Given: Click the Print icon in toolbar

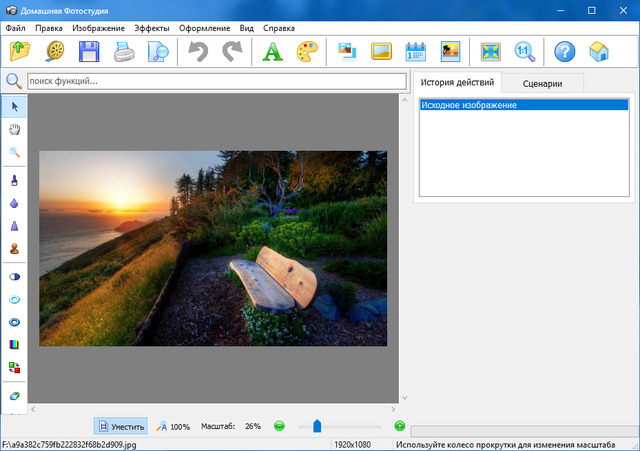Looking at the screenshot, I should pos(123,52).
